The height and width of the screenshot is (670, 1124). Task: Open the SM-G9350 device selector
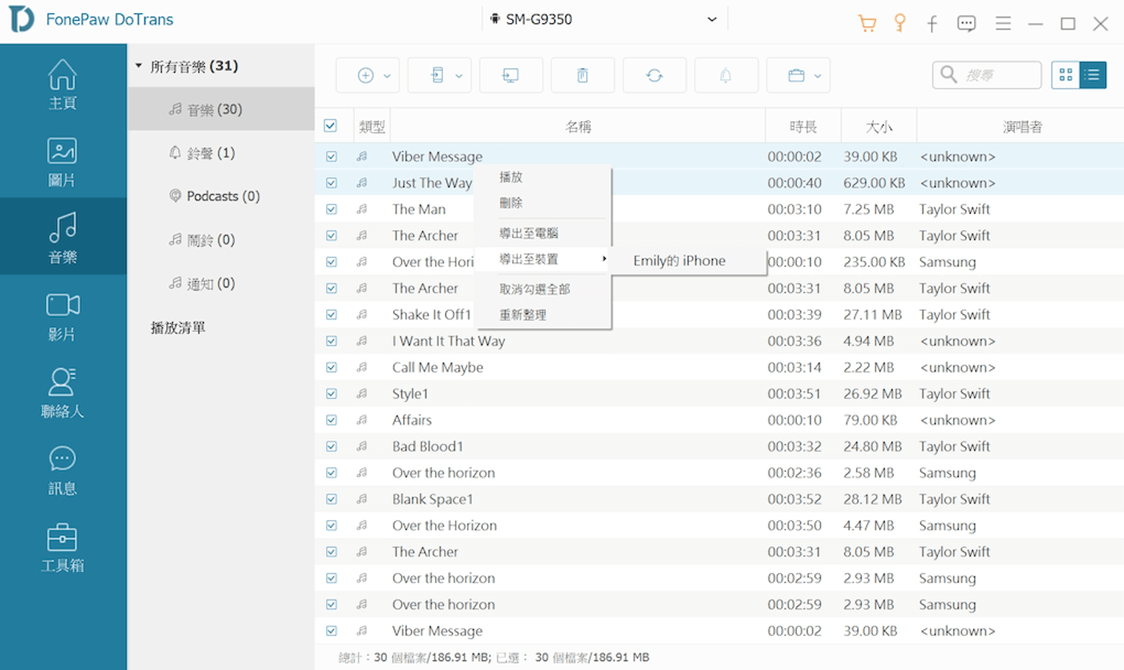(x=604, y=19)
